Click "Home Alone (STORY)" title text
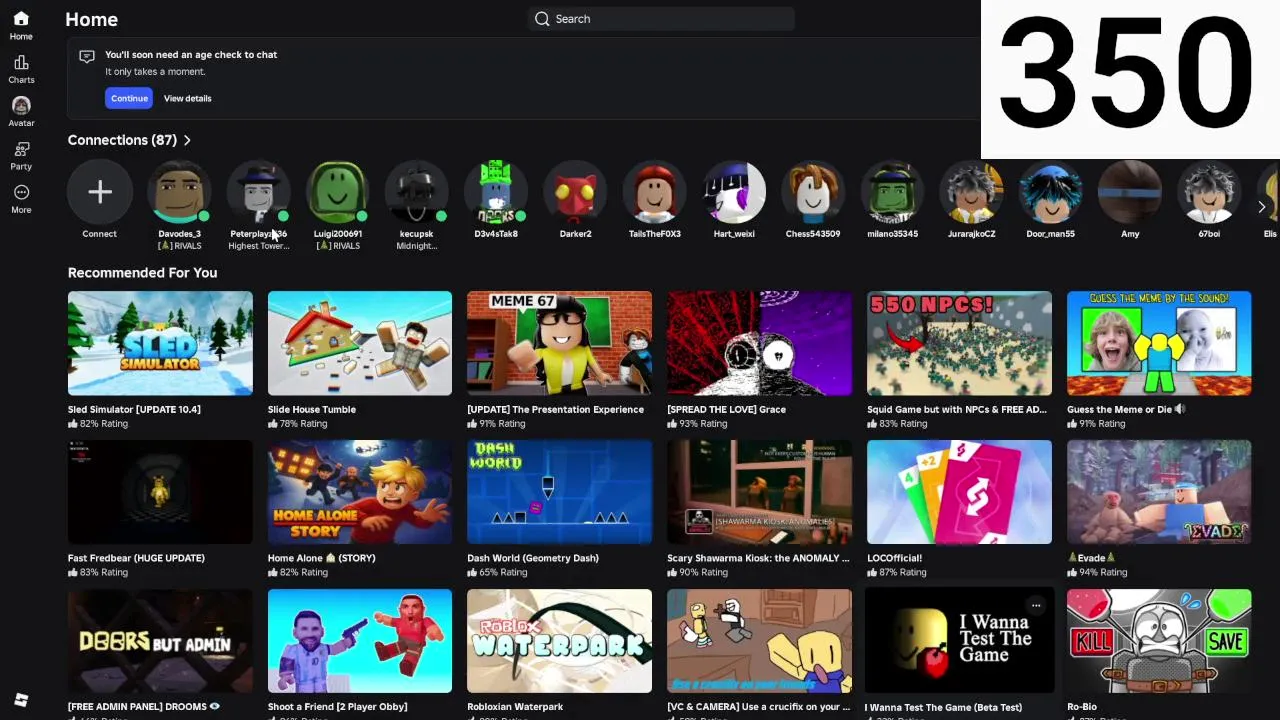1280x720 pixels. click(321, 558)
